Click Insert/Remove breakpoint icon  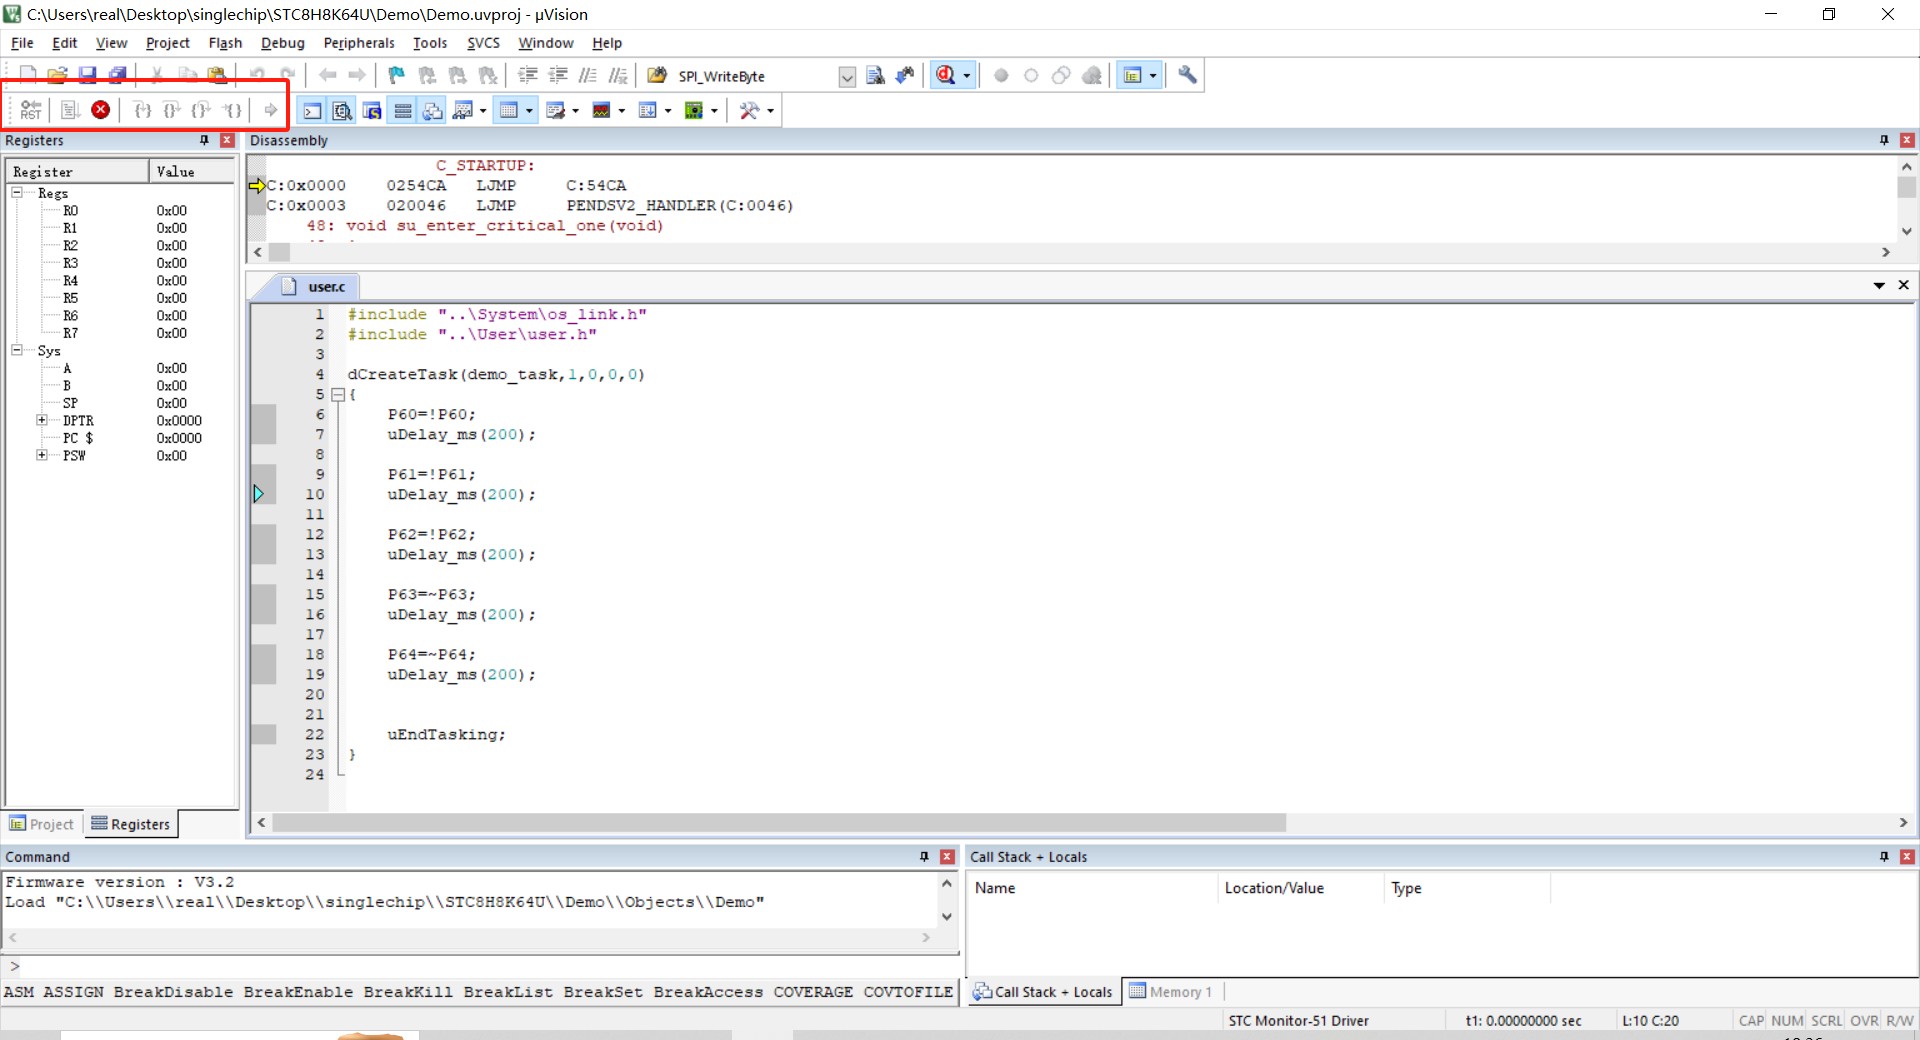click(x=1001, y=75)
